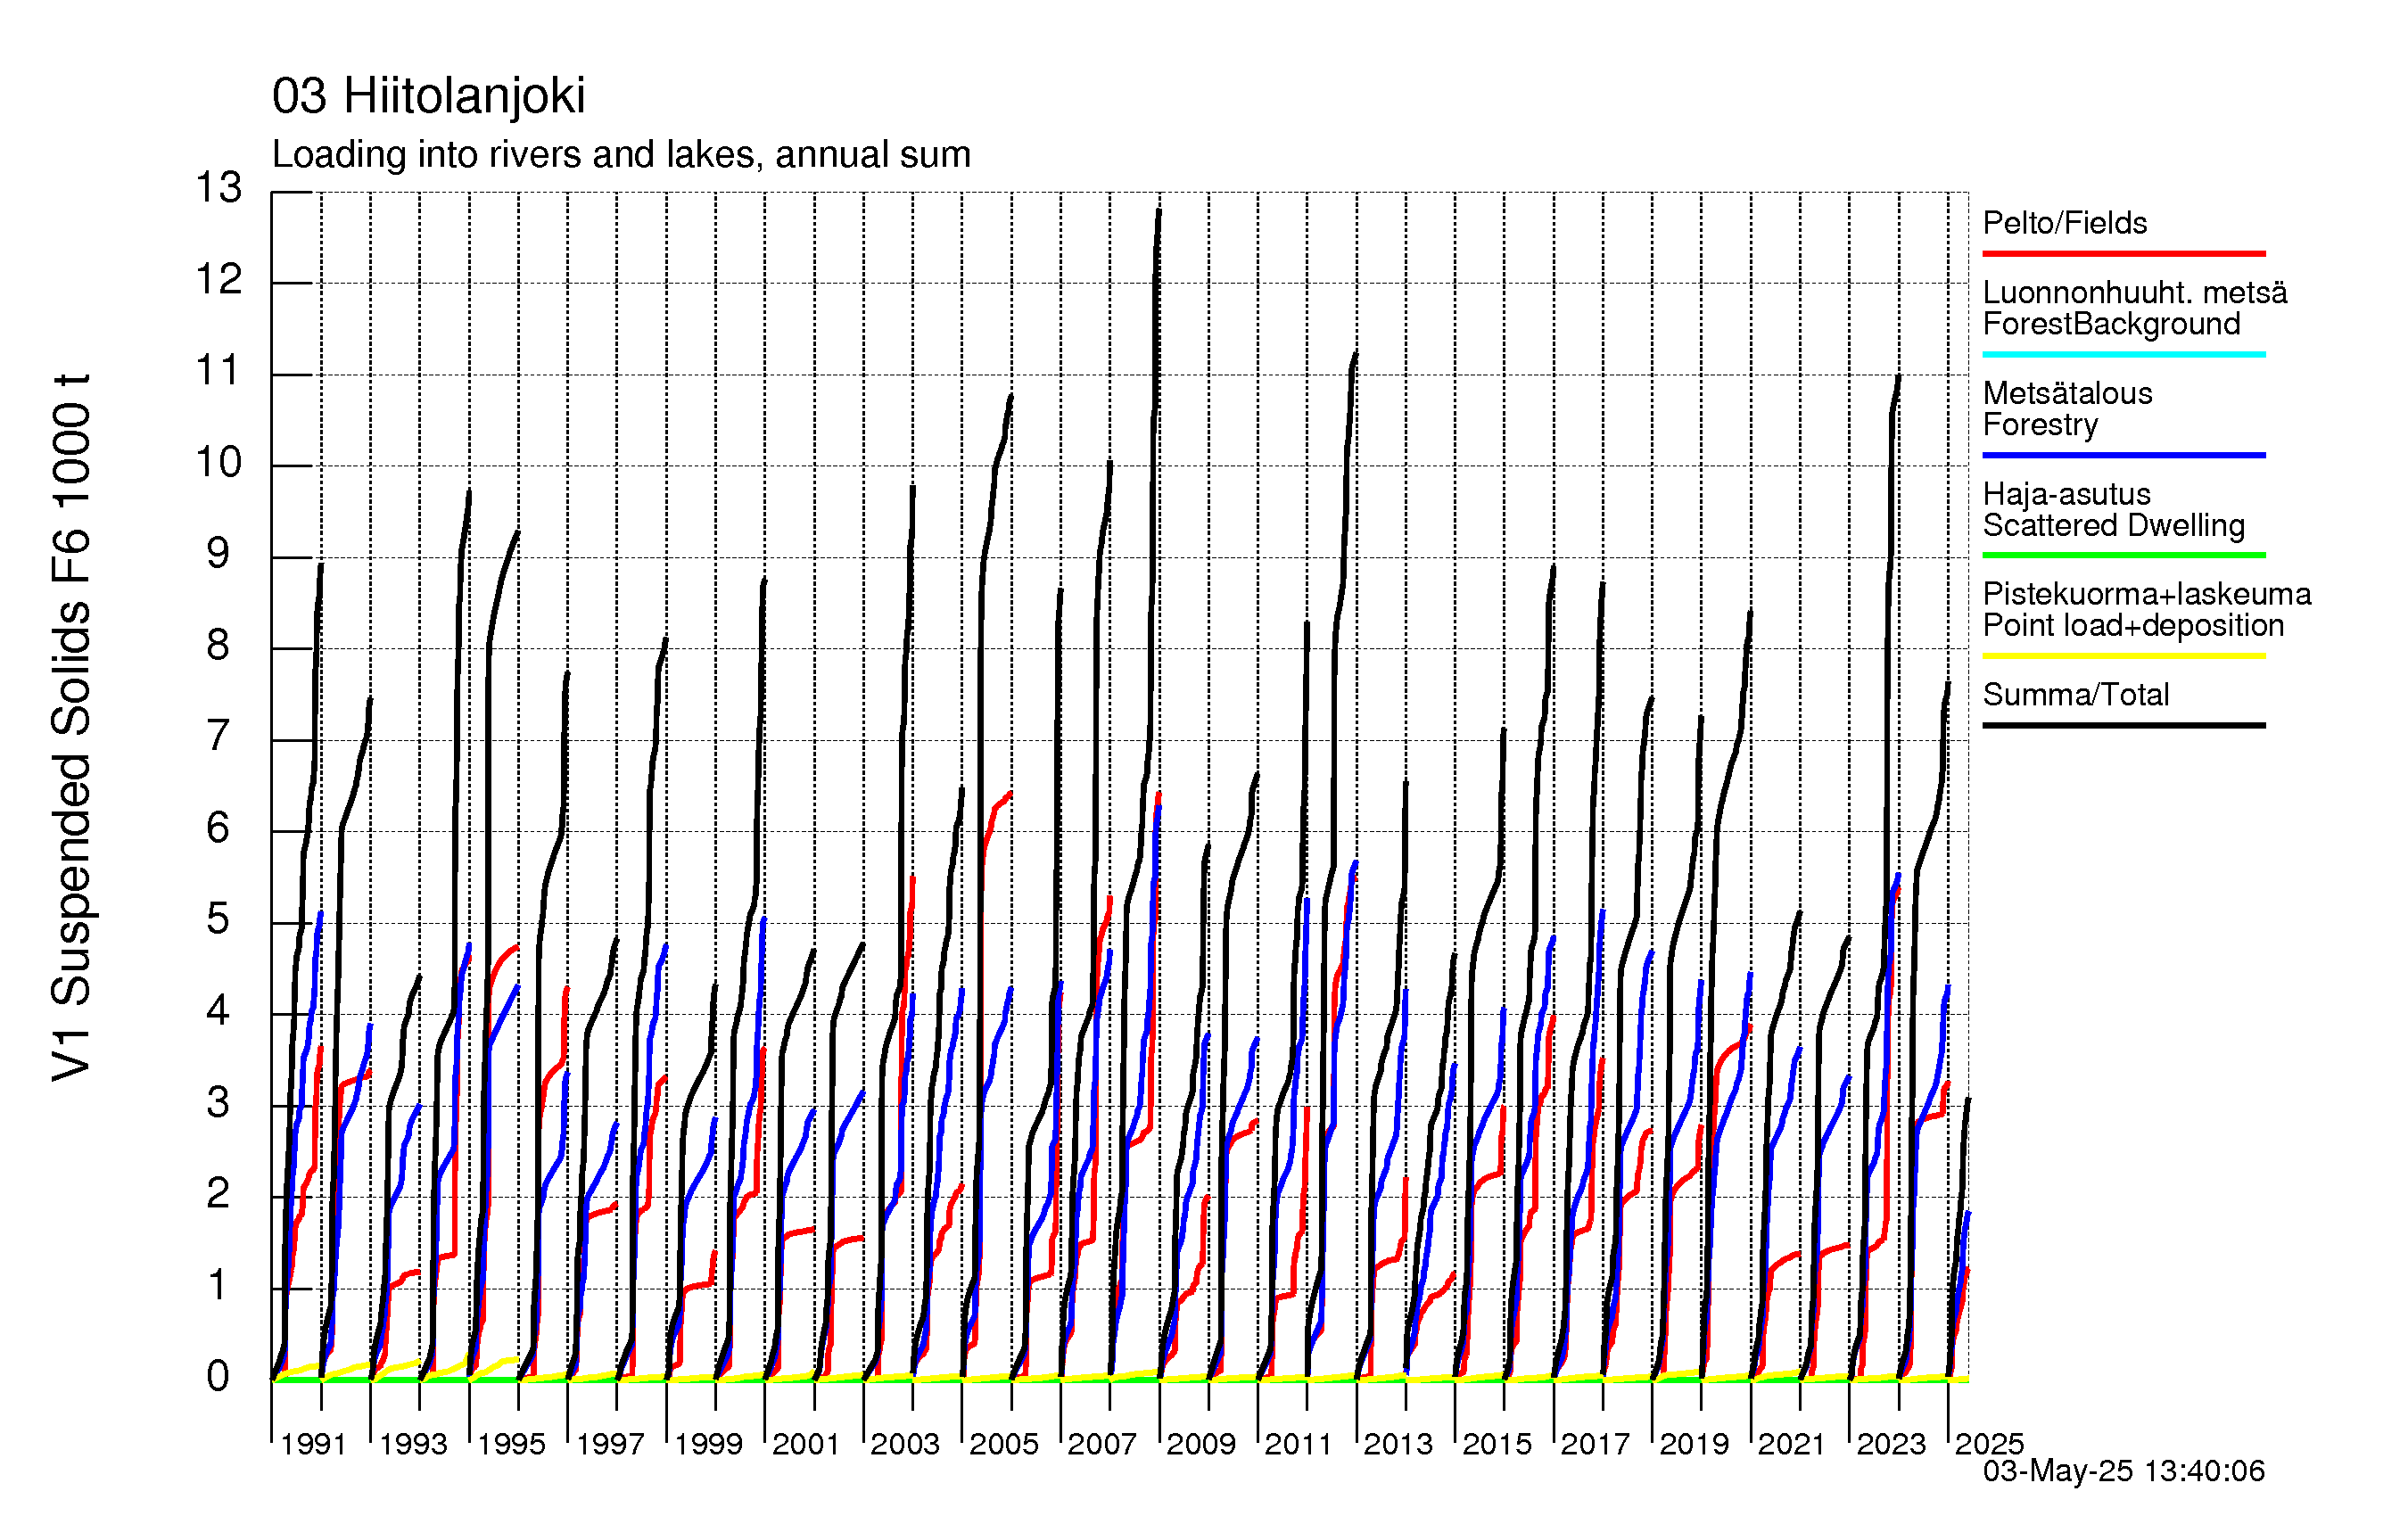Click the timestamp '03-May-25 13:40:06'
The image size is (2408, 1516).
pos(2124,1471)
